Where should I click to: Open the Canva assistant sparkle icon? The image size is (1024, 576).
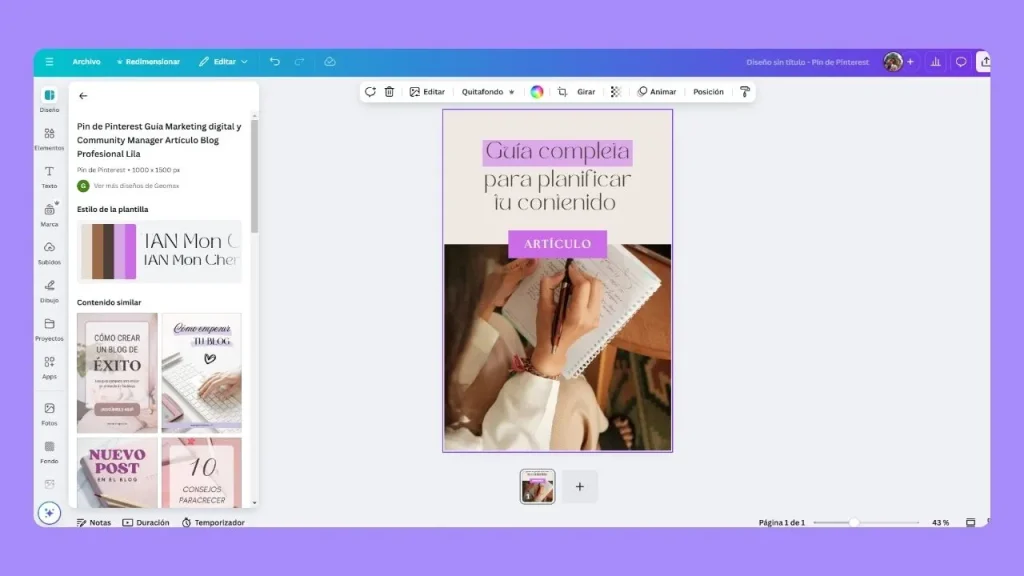[48, 512]
